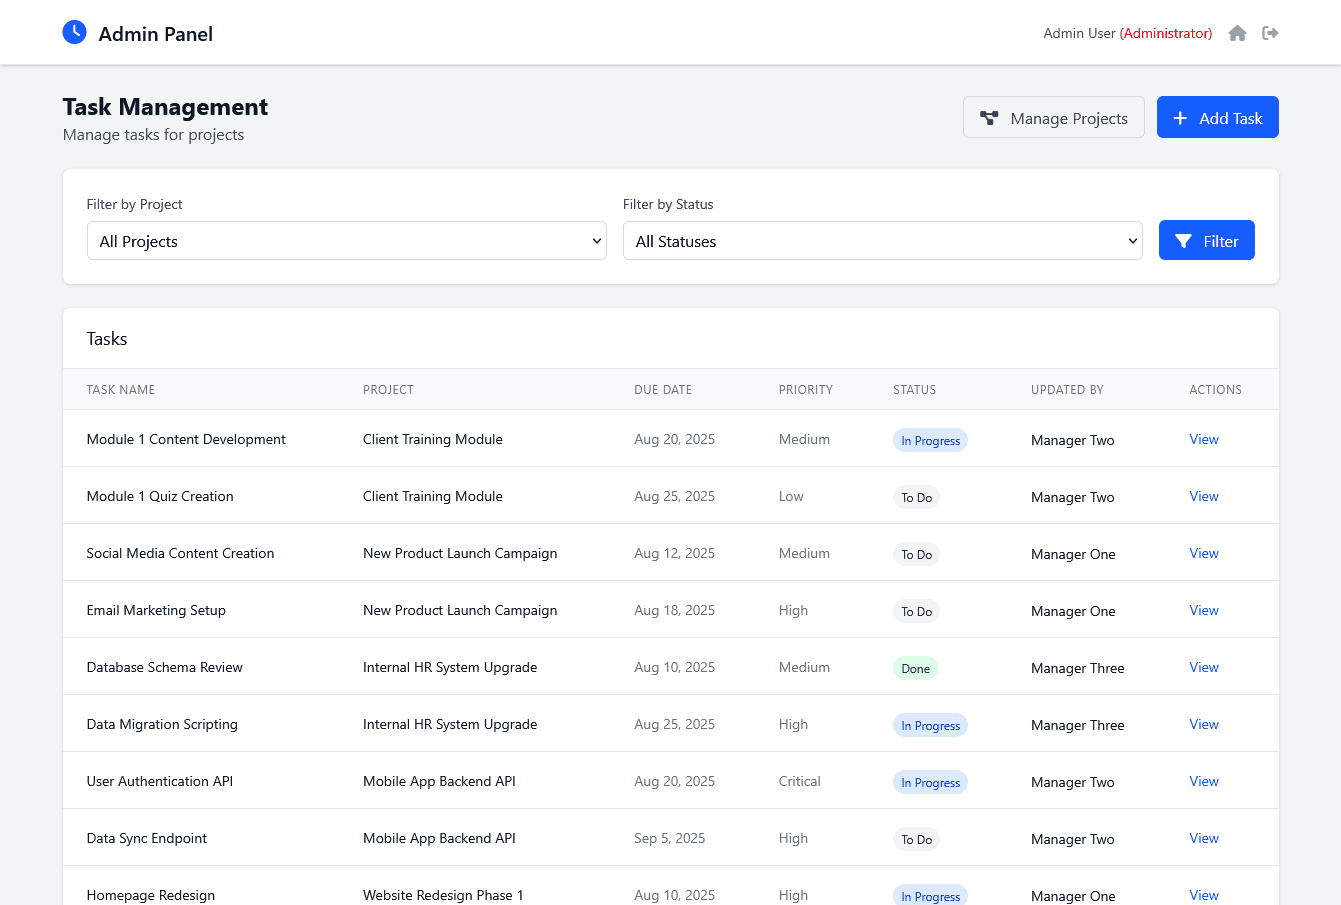
Task: View the Data Sync Endpoint task
Action: point(1203,838)
